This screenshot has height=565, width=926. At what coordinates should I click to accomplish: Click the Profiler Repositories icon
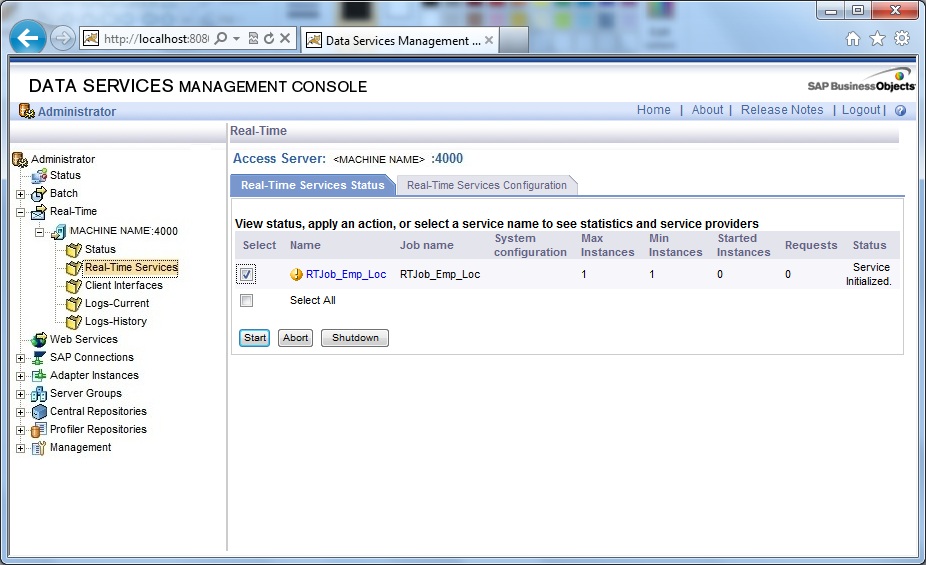39,430
